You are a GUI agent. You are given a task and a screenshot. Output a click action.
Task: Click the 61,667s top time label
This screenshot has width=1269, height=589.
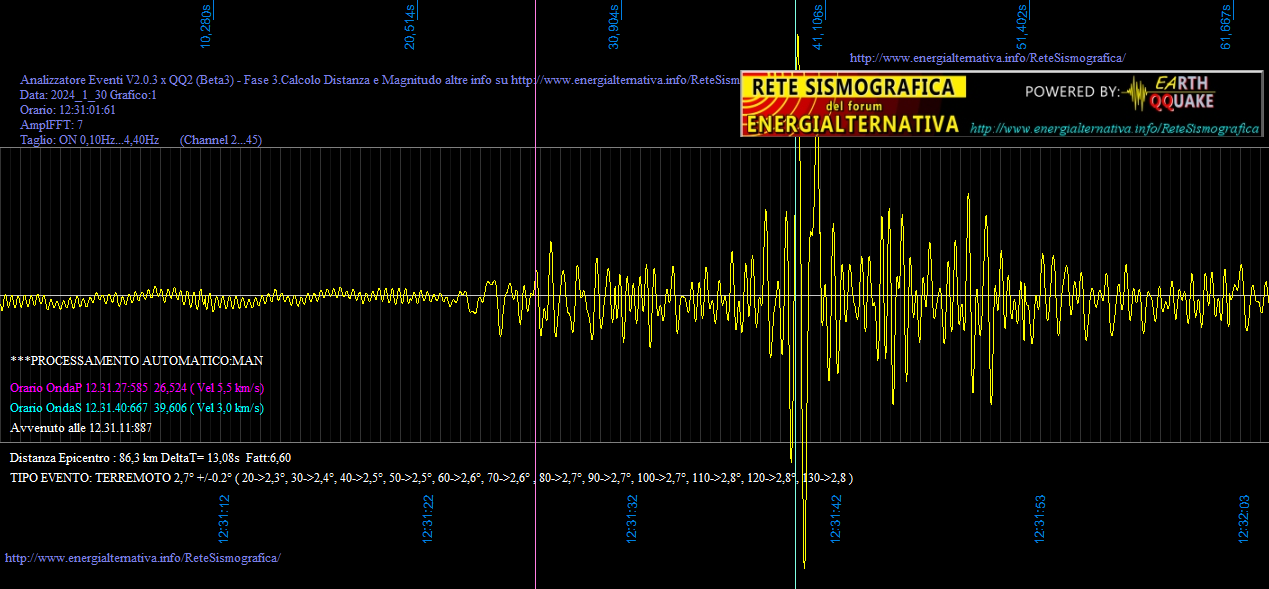point(1226,27)
